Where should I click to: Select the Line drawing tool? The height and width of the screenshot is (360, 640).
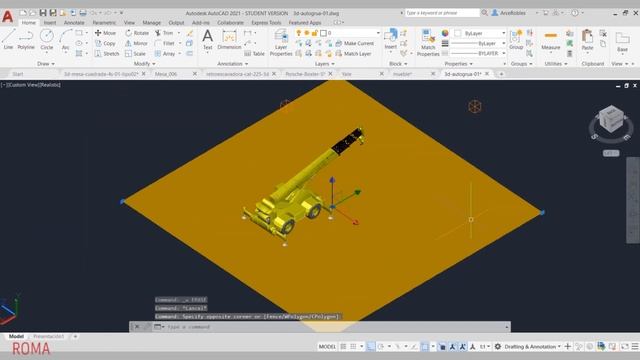coord(8,39)
